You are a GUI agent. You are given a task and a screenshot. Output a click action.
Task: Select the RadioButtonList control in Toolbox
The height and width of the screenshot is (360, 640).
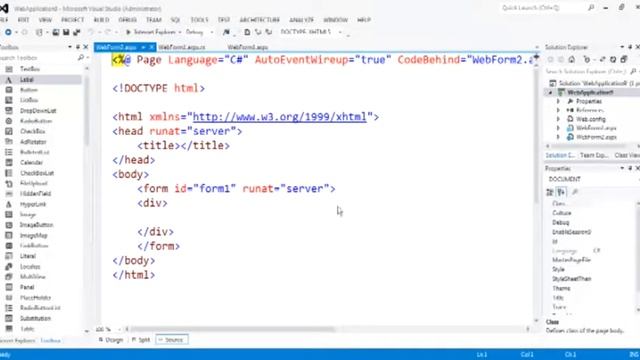(41, 308)
